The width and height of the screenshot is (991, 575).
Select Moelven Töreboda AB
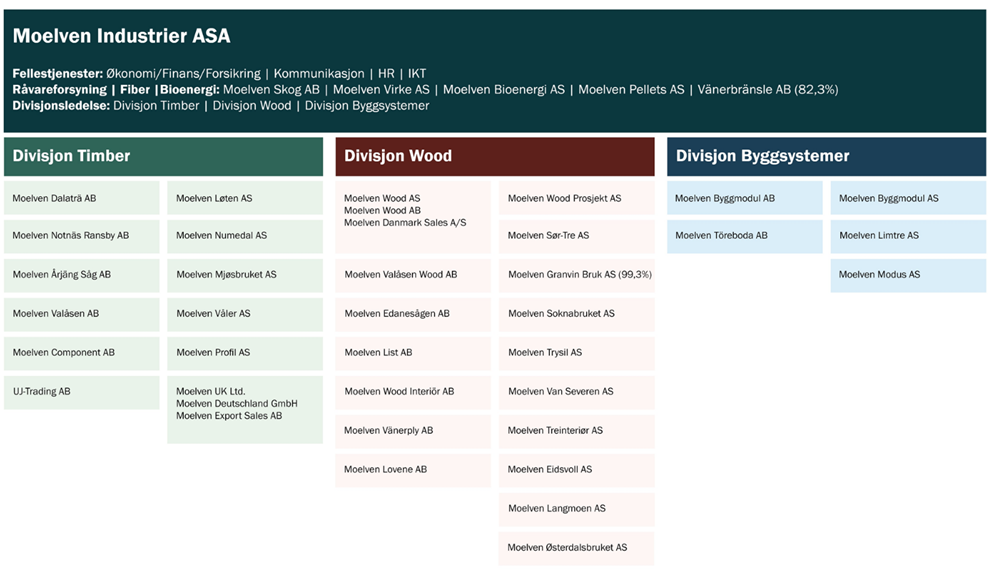click(745, 236)
